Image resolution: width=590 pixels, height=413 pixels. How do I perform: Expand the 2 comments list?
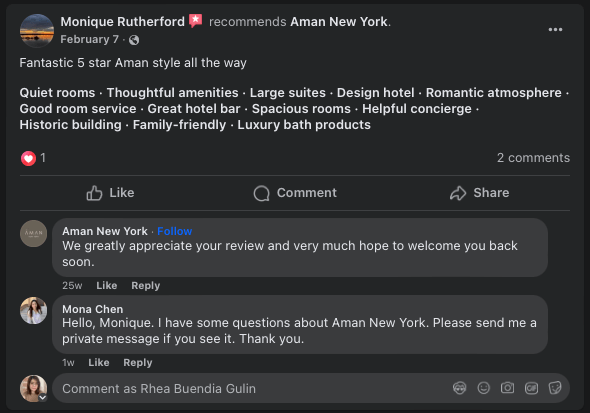(533, 158)
